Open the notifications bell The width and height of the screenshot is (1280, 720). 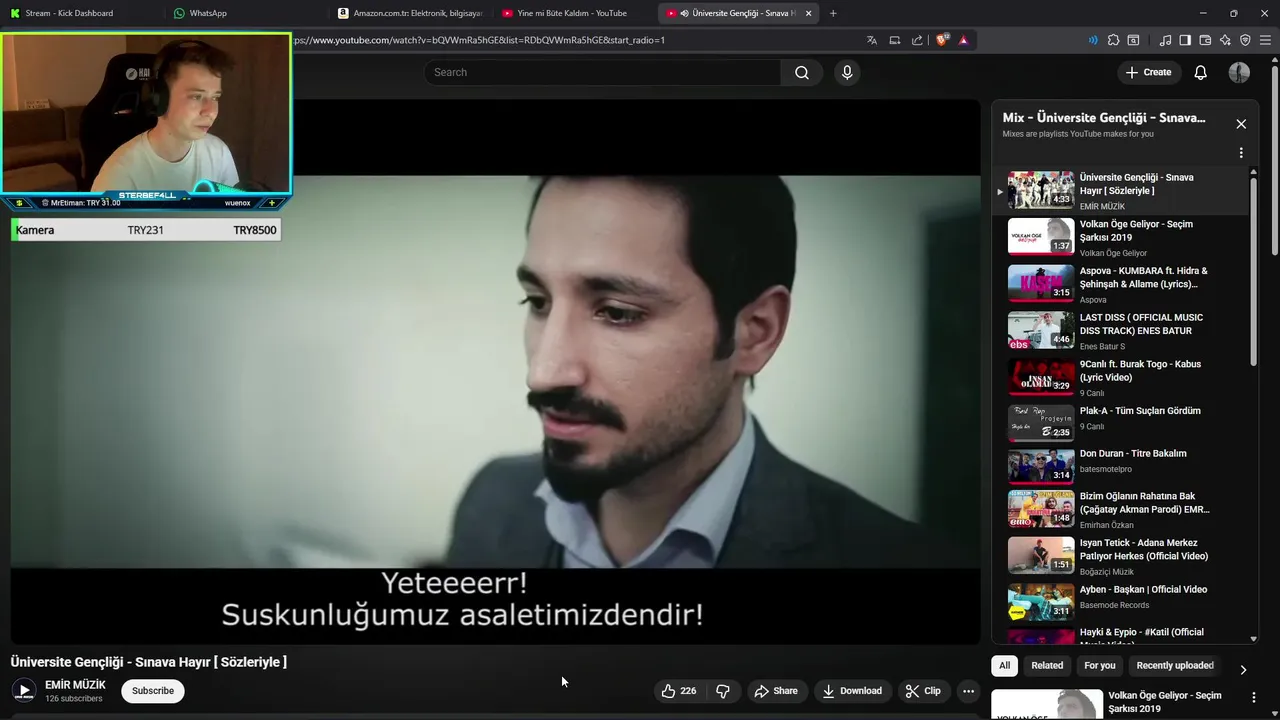tap(1200, 72)
